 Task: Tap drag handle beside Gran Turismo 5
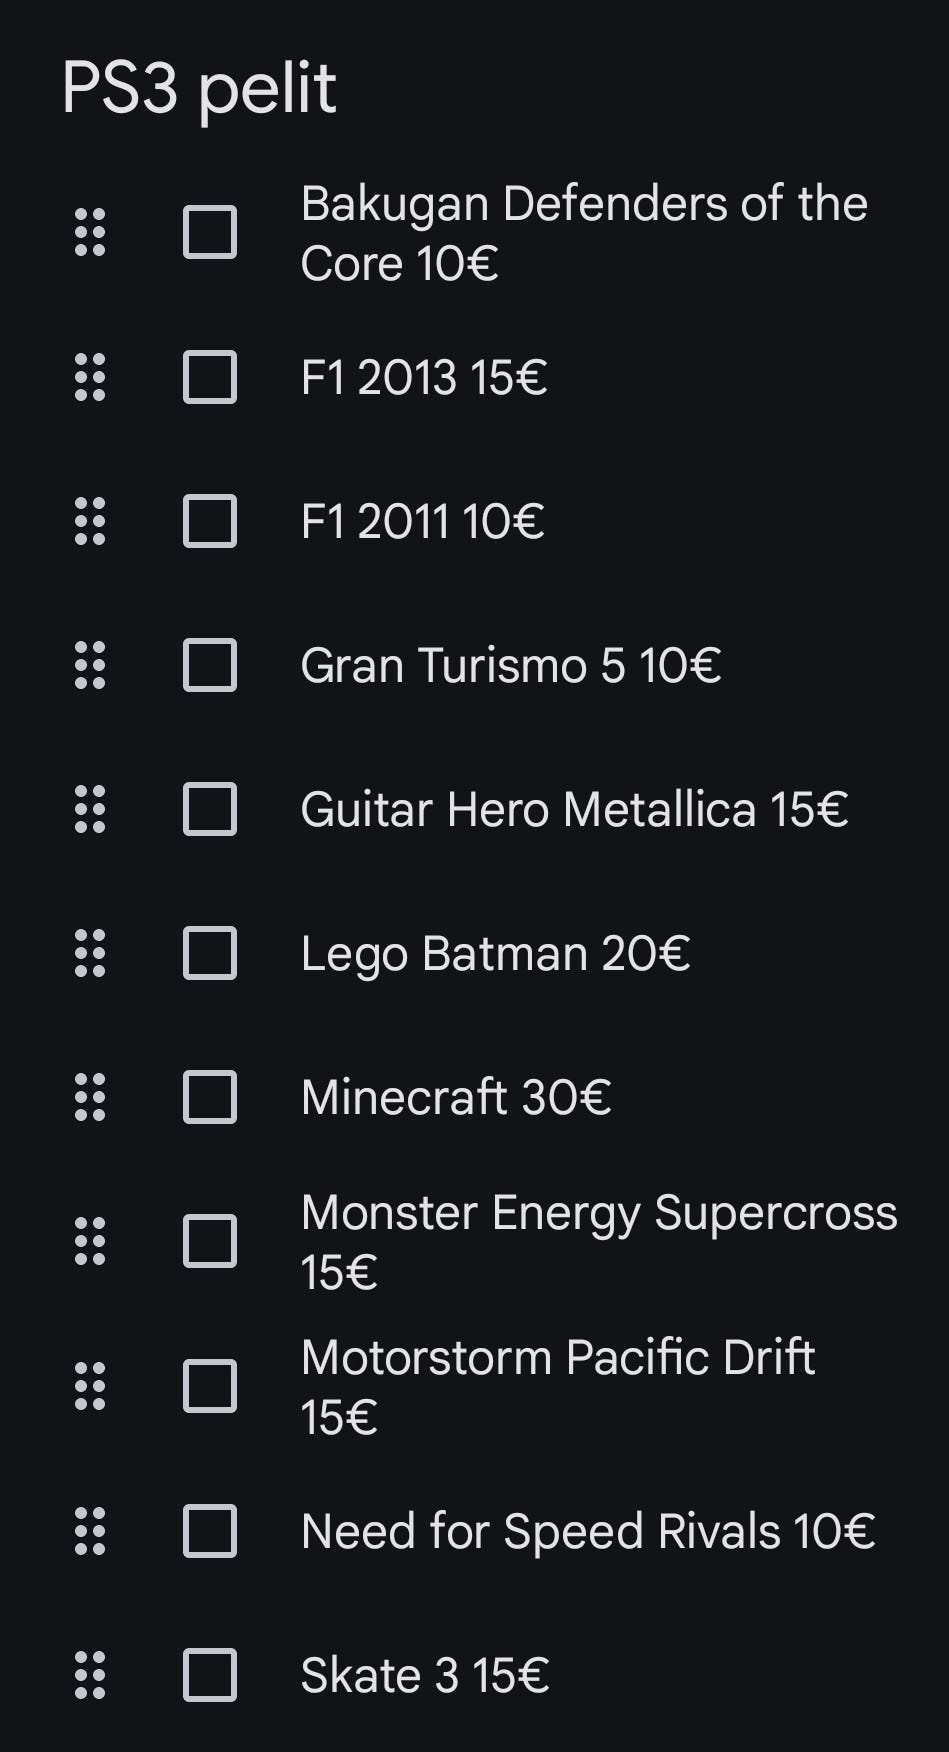pos(90,665)
